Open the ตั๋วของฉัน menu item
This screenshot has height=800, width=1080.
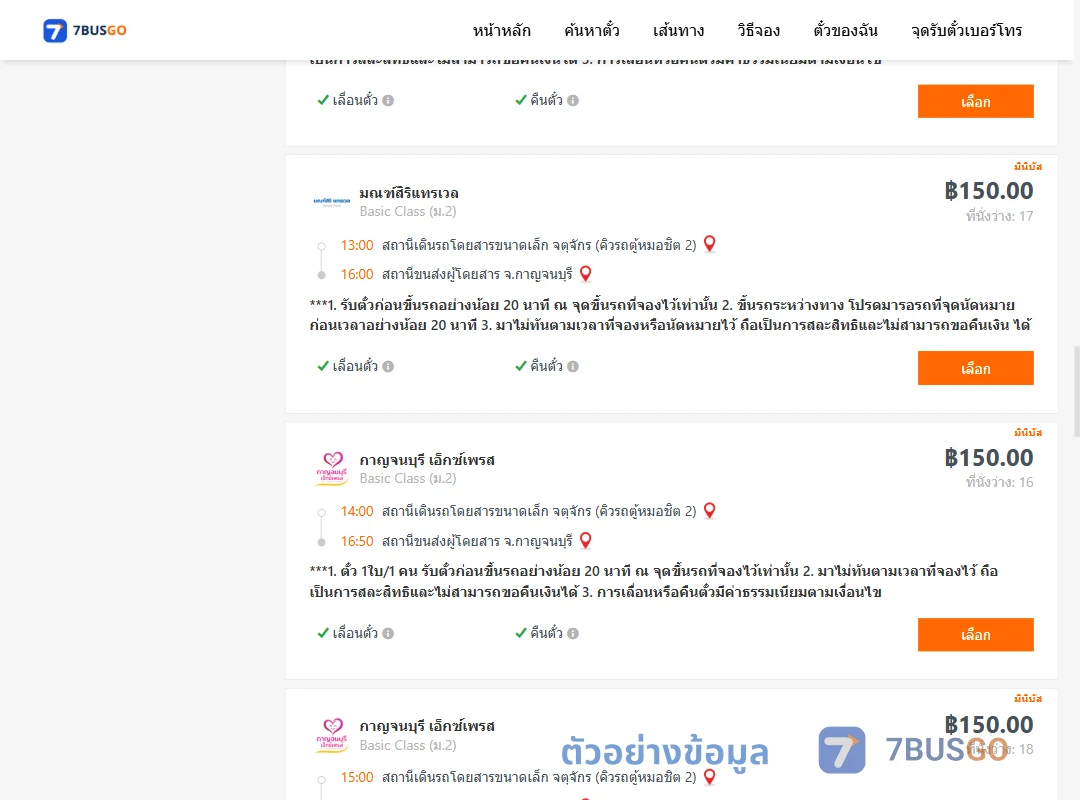pos(845,30)
